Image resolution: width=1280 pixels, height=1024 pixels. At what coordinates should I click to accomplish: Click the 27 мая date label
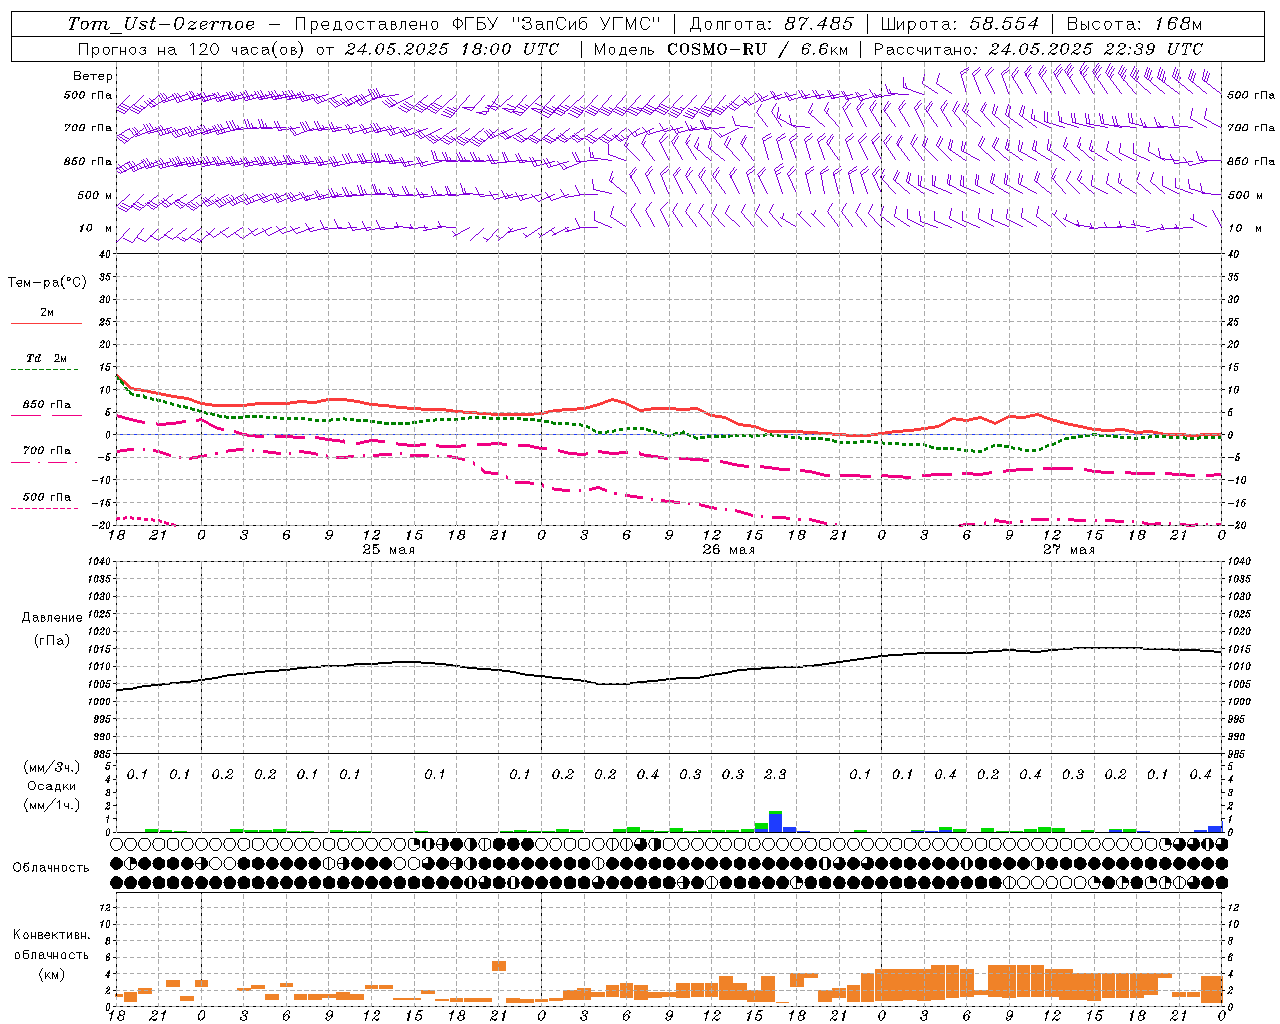tap(1068, 550)
